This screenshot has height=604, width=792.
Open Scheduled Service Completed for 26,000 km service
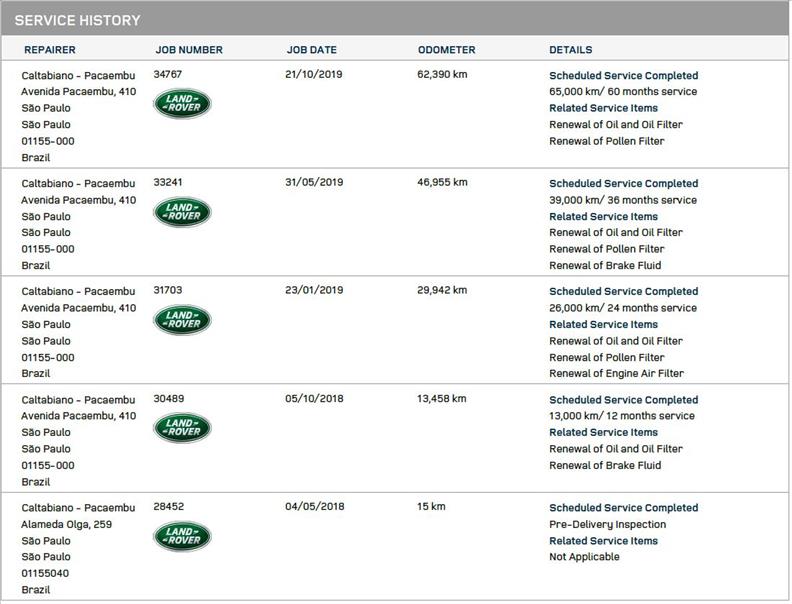pyautogui.click(x=623, y=292)
